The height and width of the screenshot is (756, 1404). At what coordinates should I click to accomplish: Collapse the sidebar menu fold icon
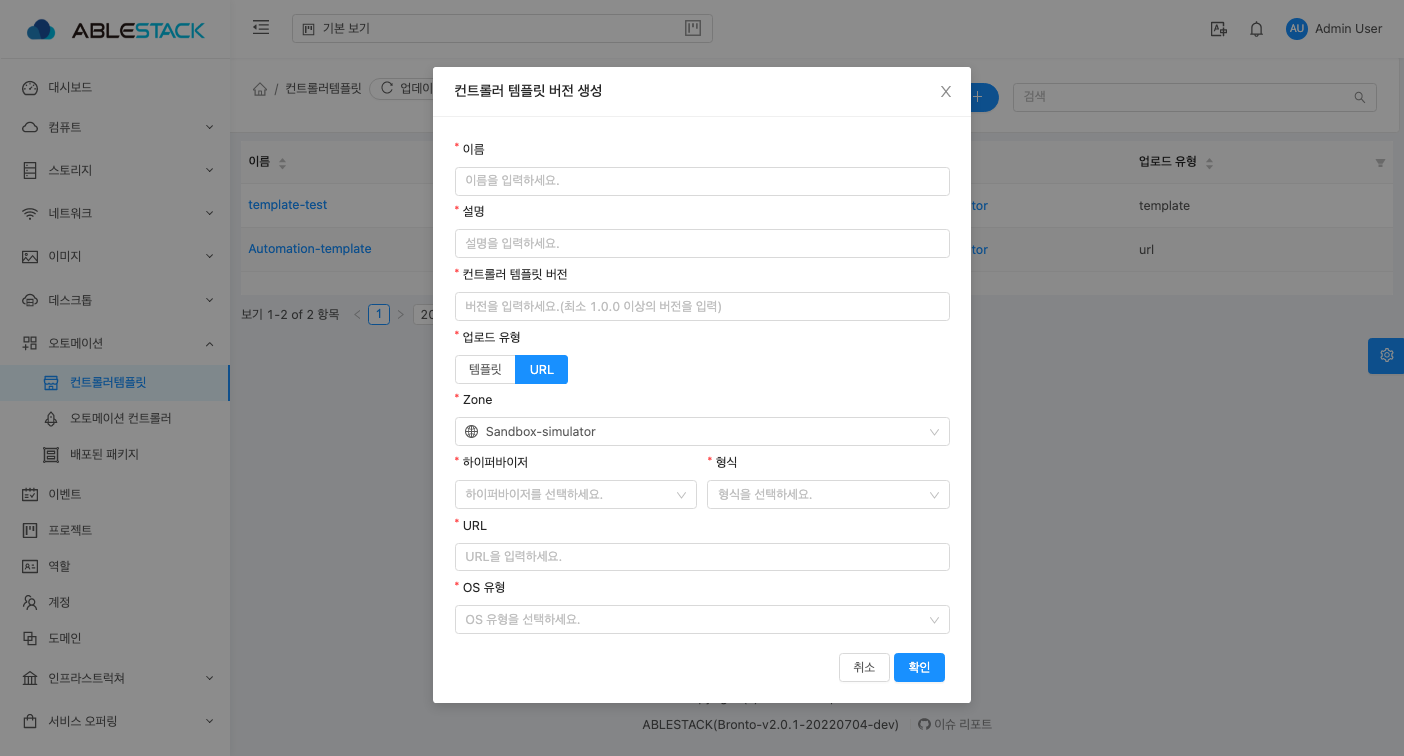261,28
